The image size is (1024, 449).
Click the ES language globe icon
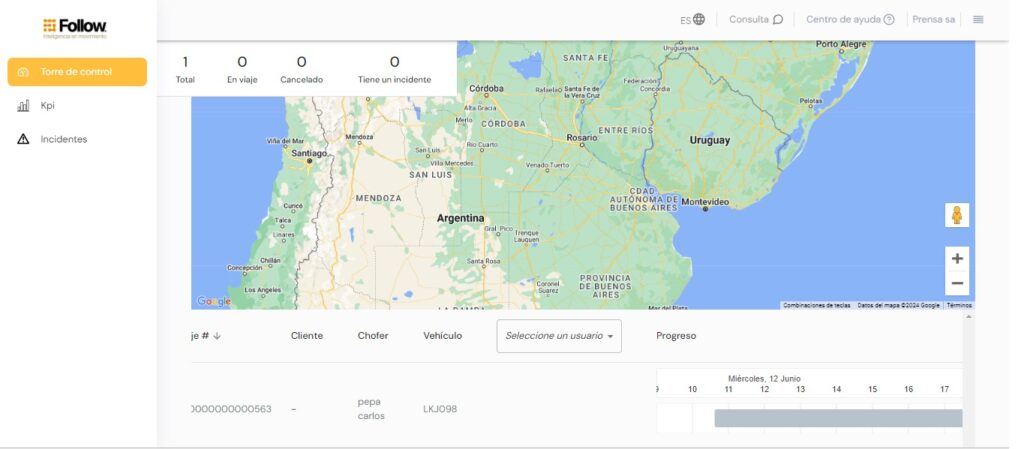point(699,19)
